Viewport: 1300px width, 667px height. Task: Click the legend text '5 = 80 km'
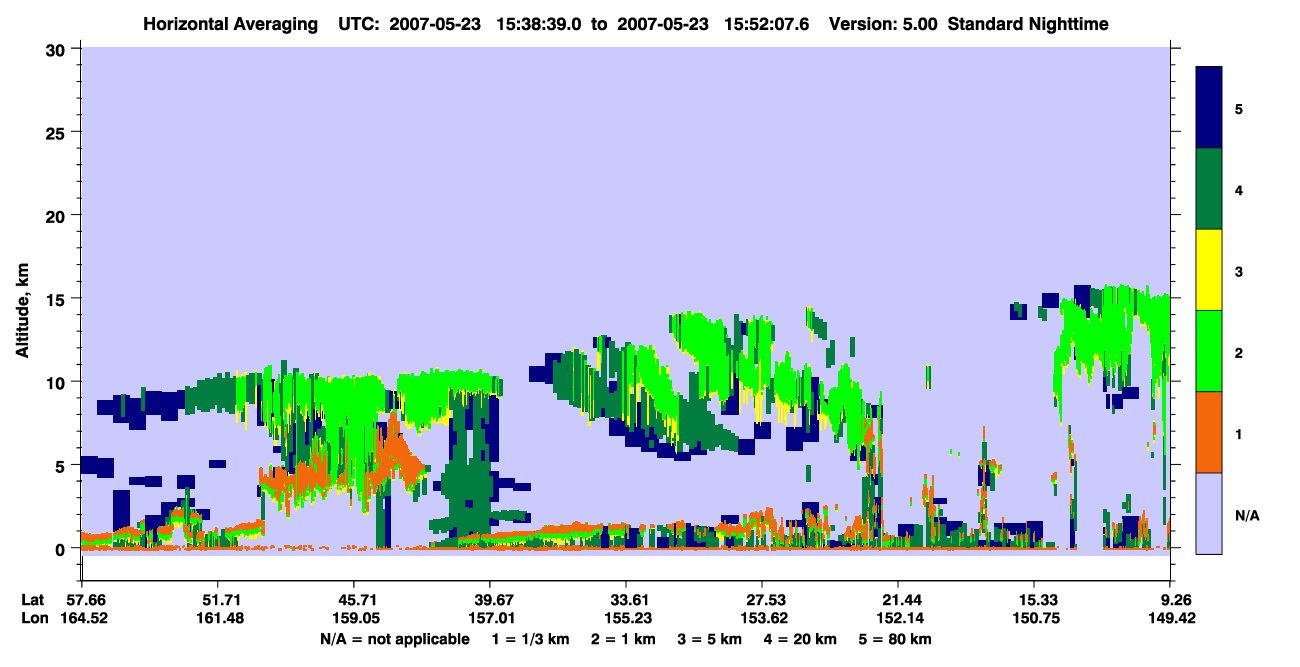893,638
